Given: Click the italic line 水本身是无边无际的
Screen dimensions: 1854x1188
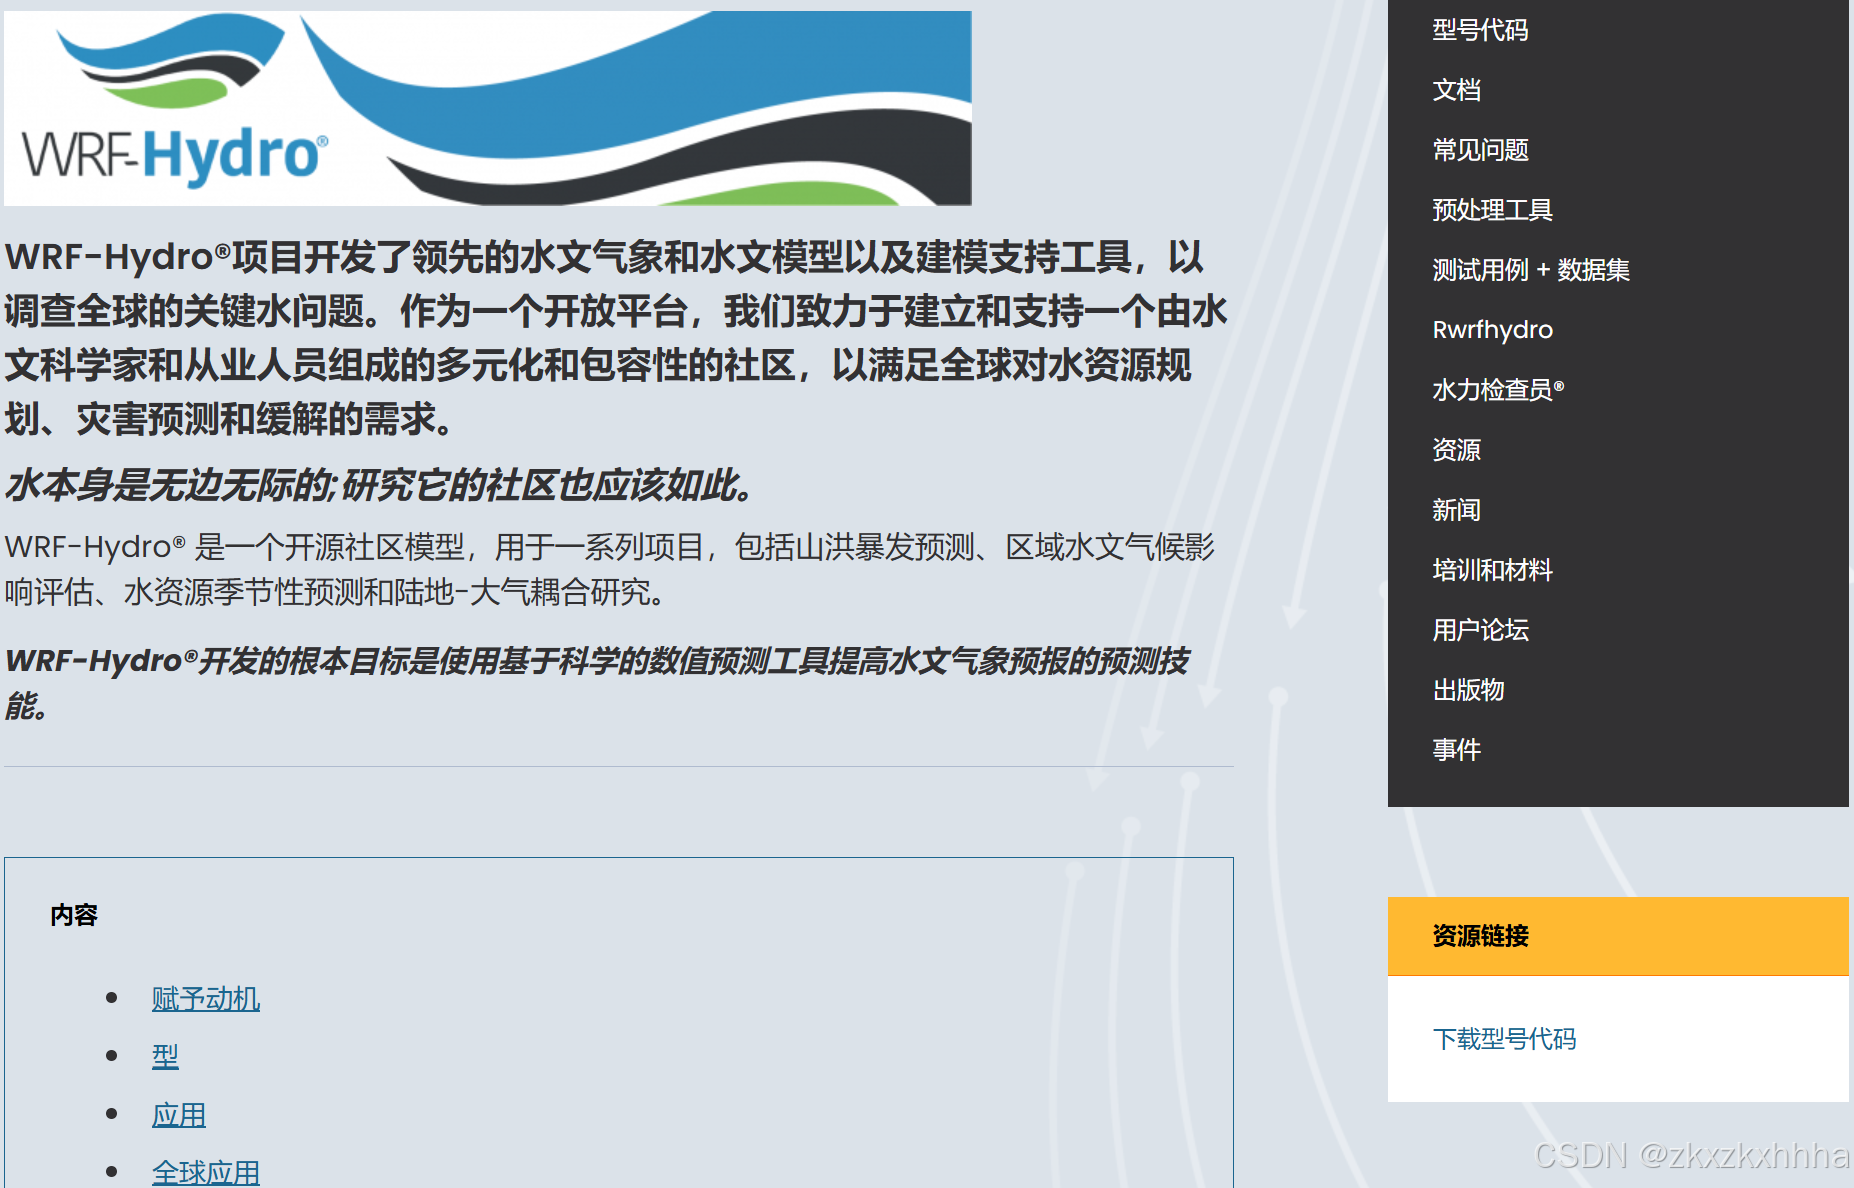Looking at the screenshot, I should (x=380, y=486).
